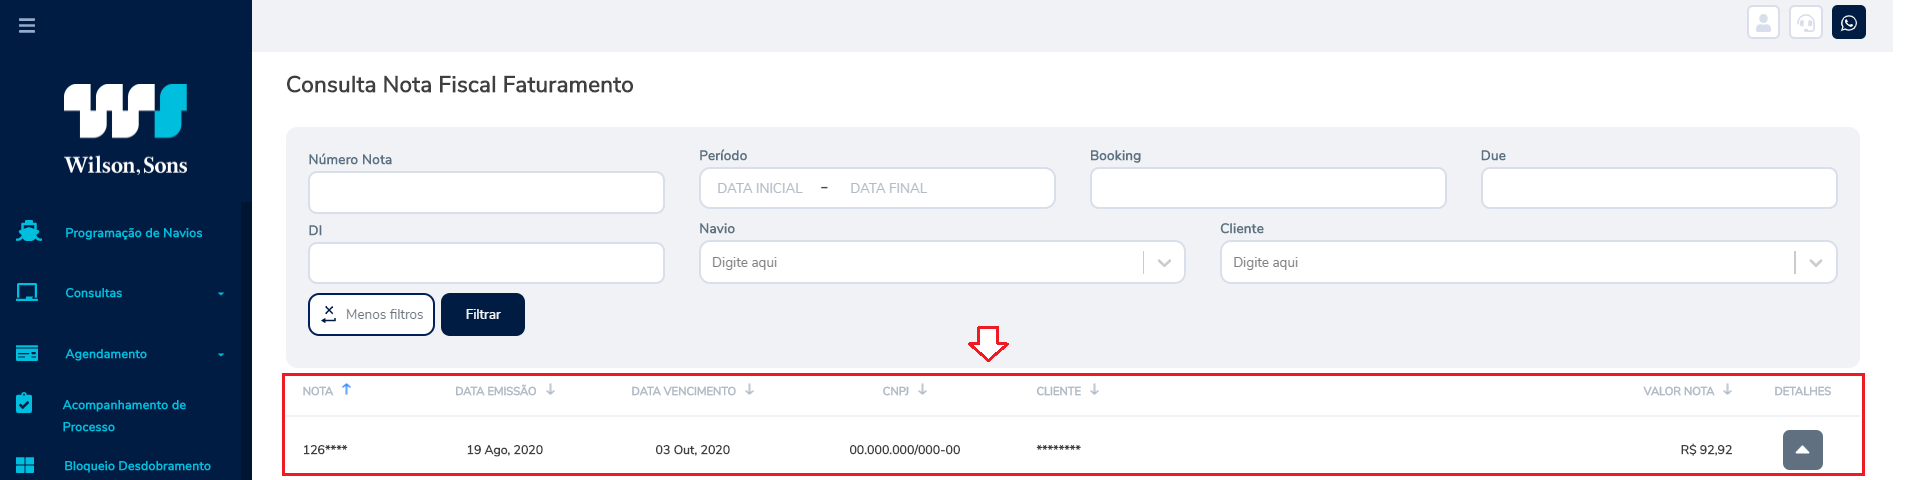Click the Wilson Sons logo

coord(126,130)
